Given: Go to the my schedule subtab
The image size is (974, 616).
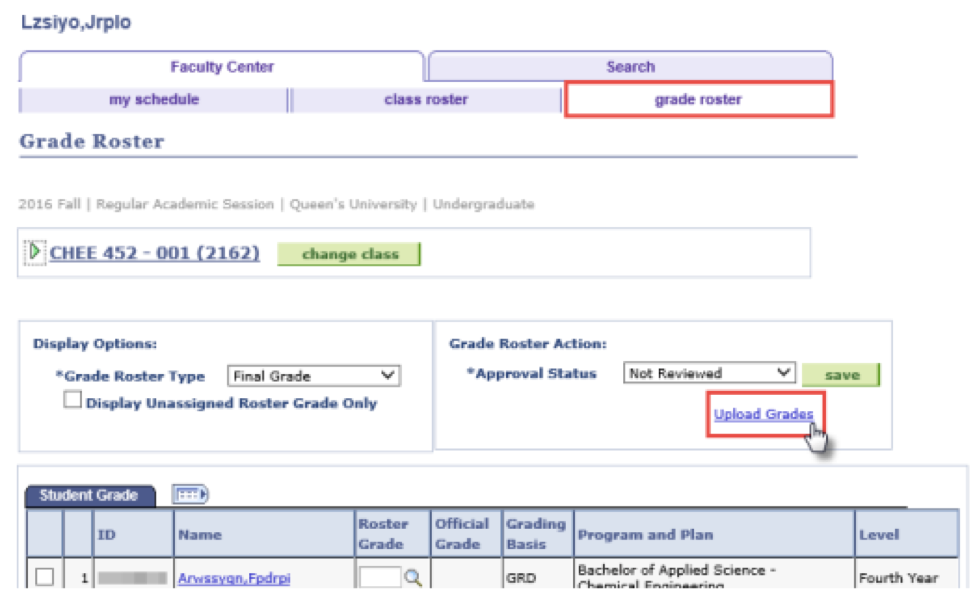Looking at the screenshot, I should pos(154,100).
